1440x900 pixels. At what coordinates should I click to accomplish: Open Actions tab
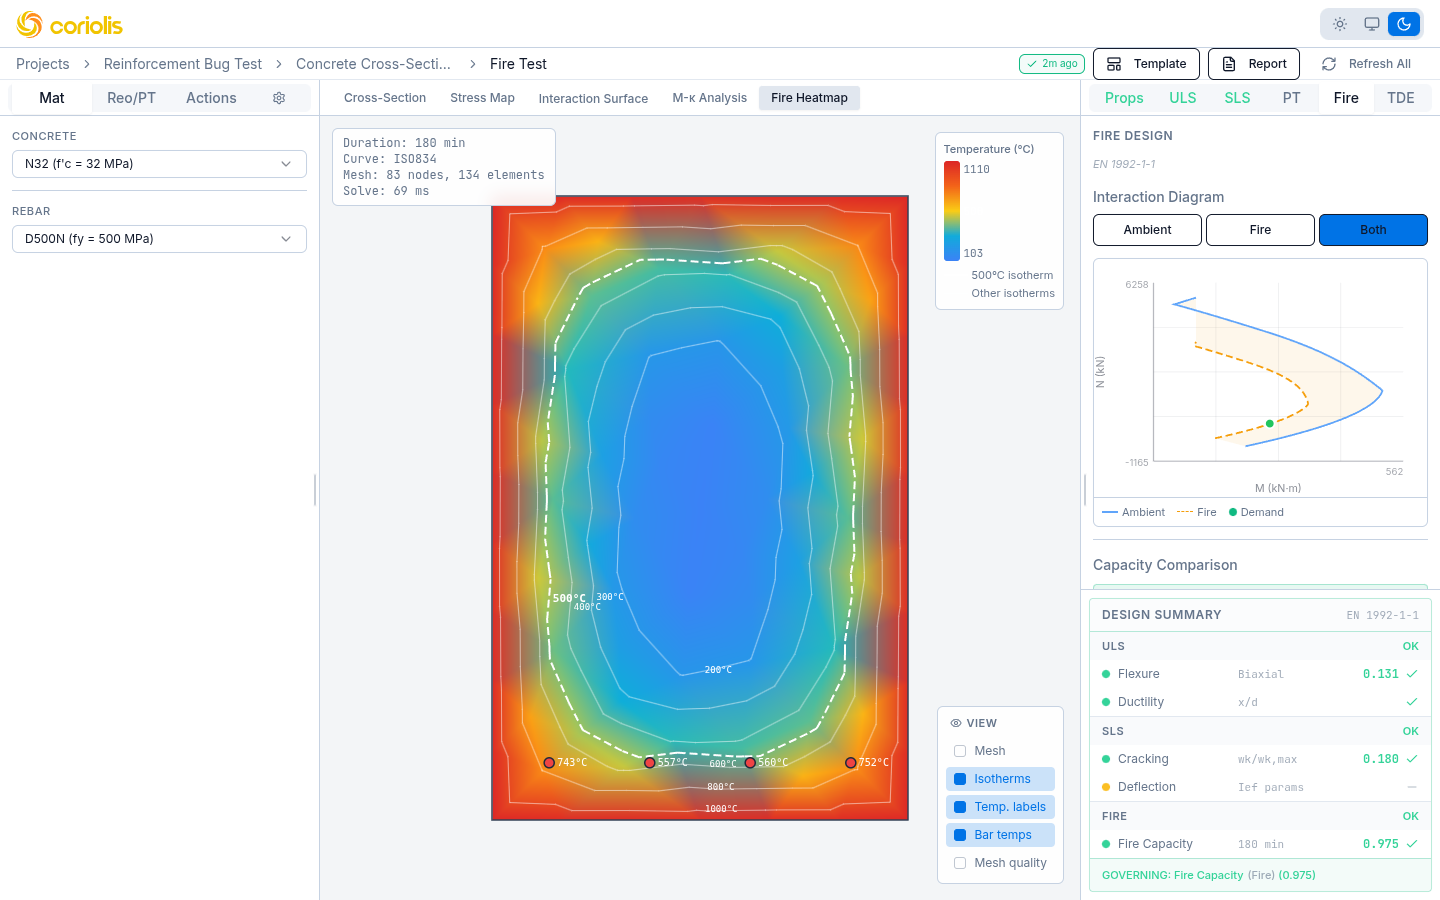[211, 98]
